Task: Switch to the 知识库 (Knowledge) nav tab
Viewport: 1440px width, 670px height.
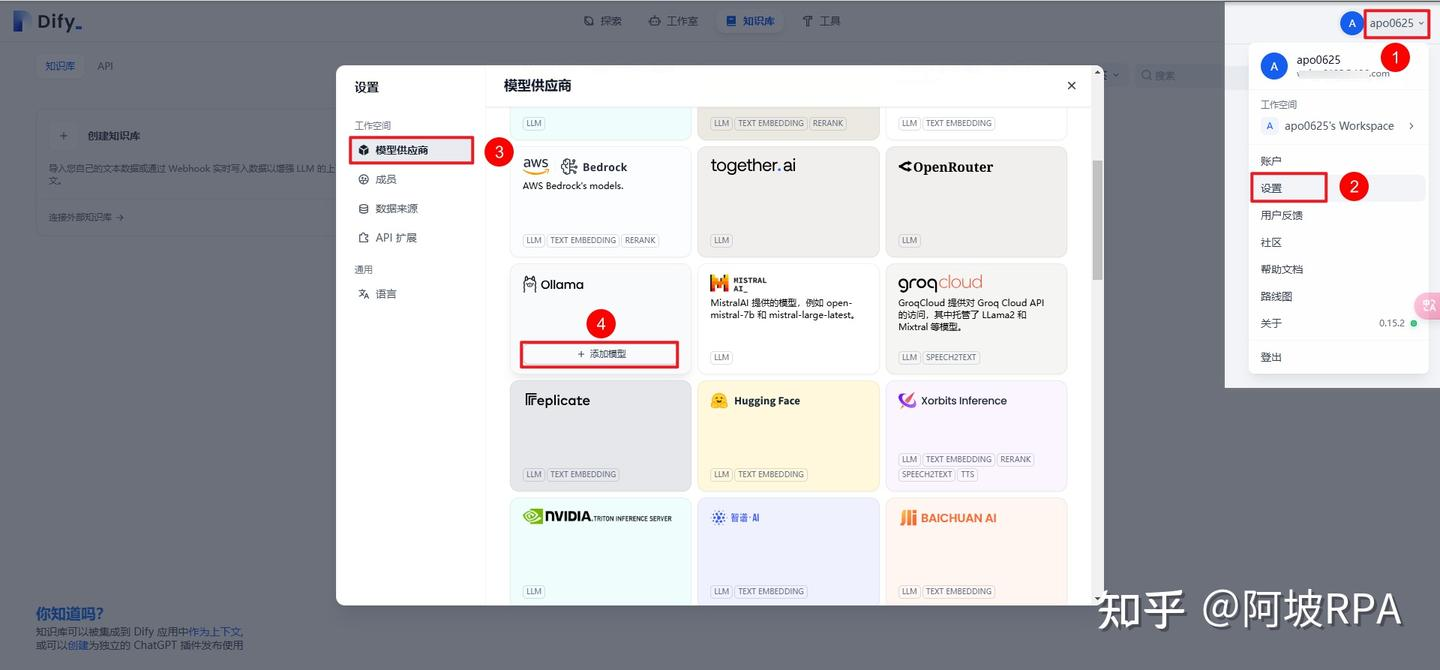Action: pyautogui.click(x=750, y=20)
